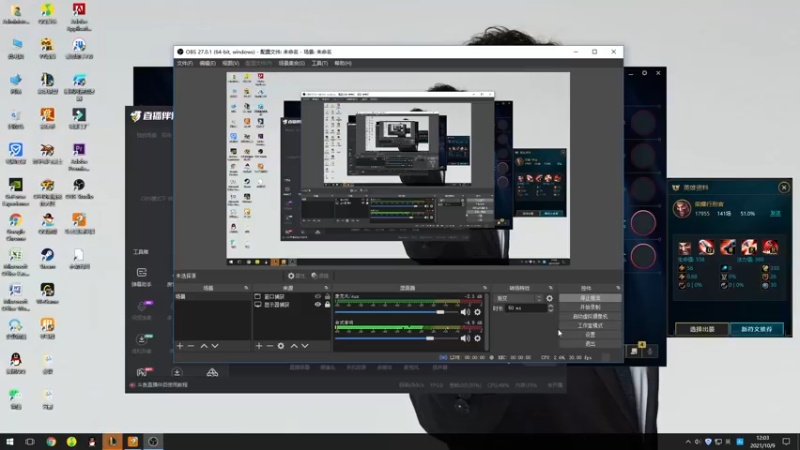Screen dimensions: 800x450
Task: Open OBS Studio desktop shortcut
Action: pyautogui.click(x=79, y=189)
